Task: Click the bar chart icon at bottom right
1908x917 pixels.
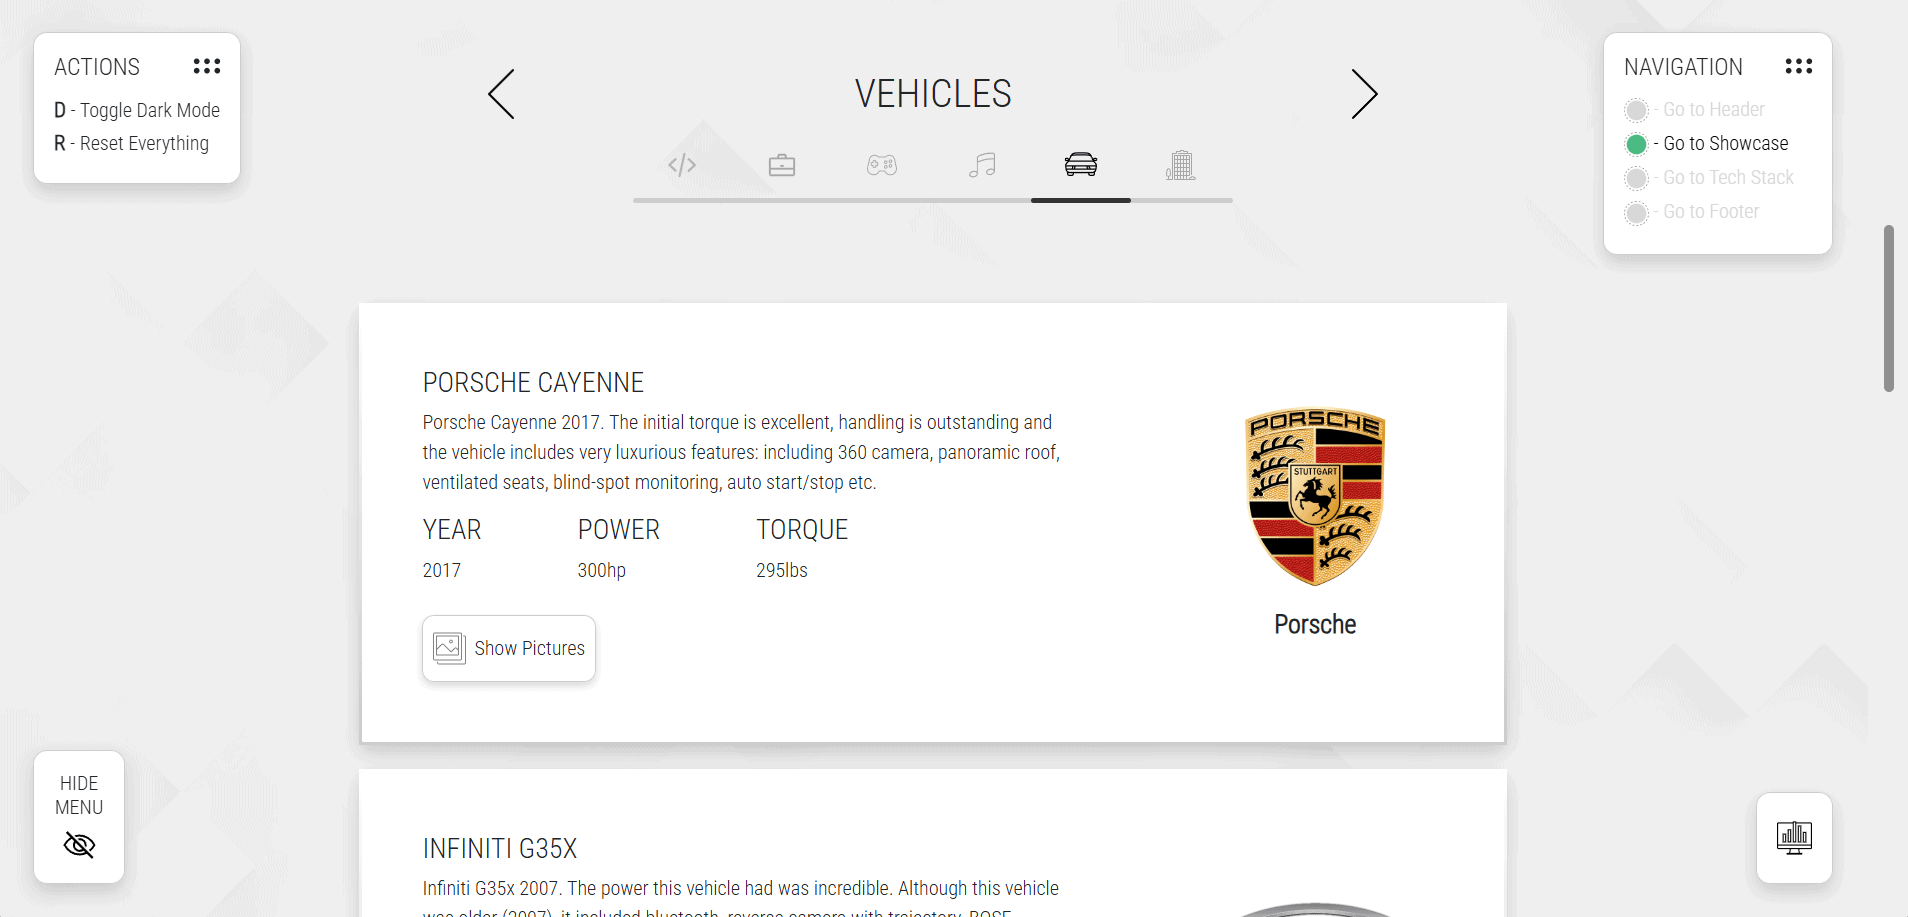Action: (x=1793, y=838)
